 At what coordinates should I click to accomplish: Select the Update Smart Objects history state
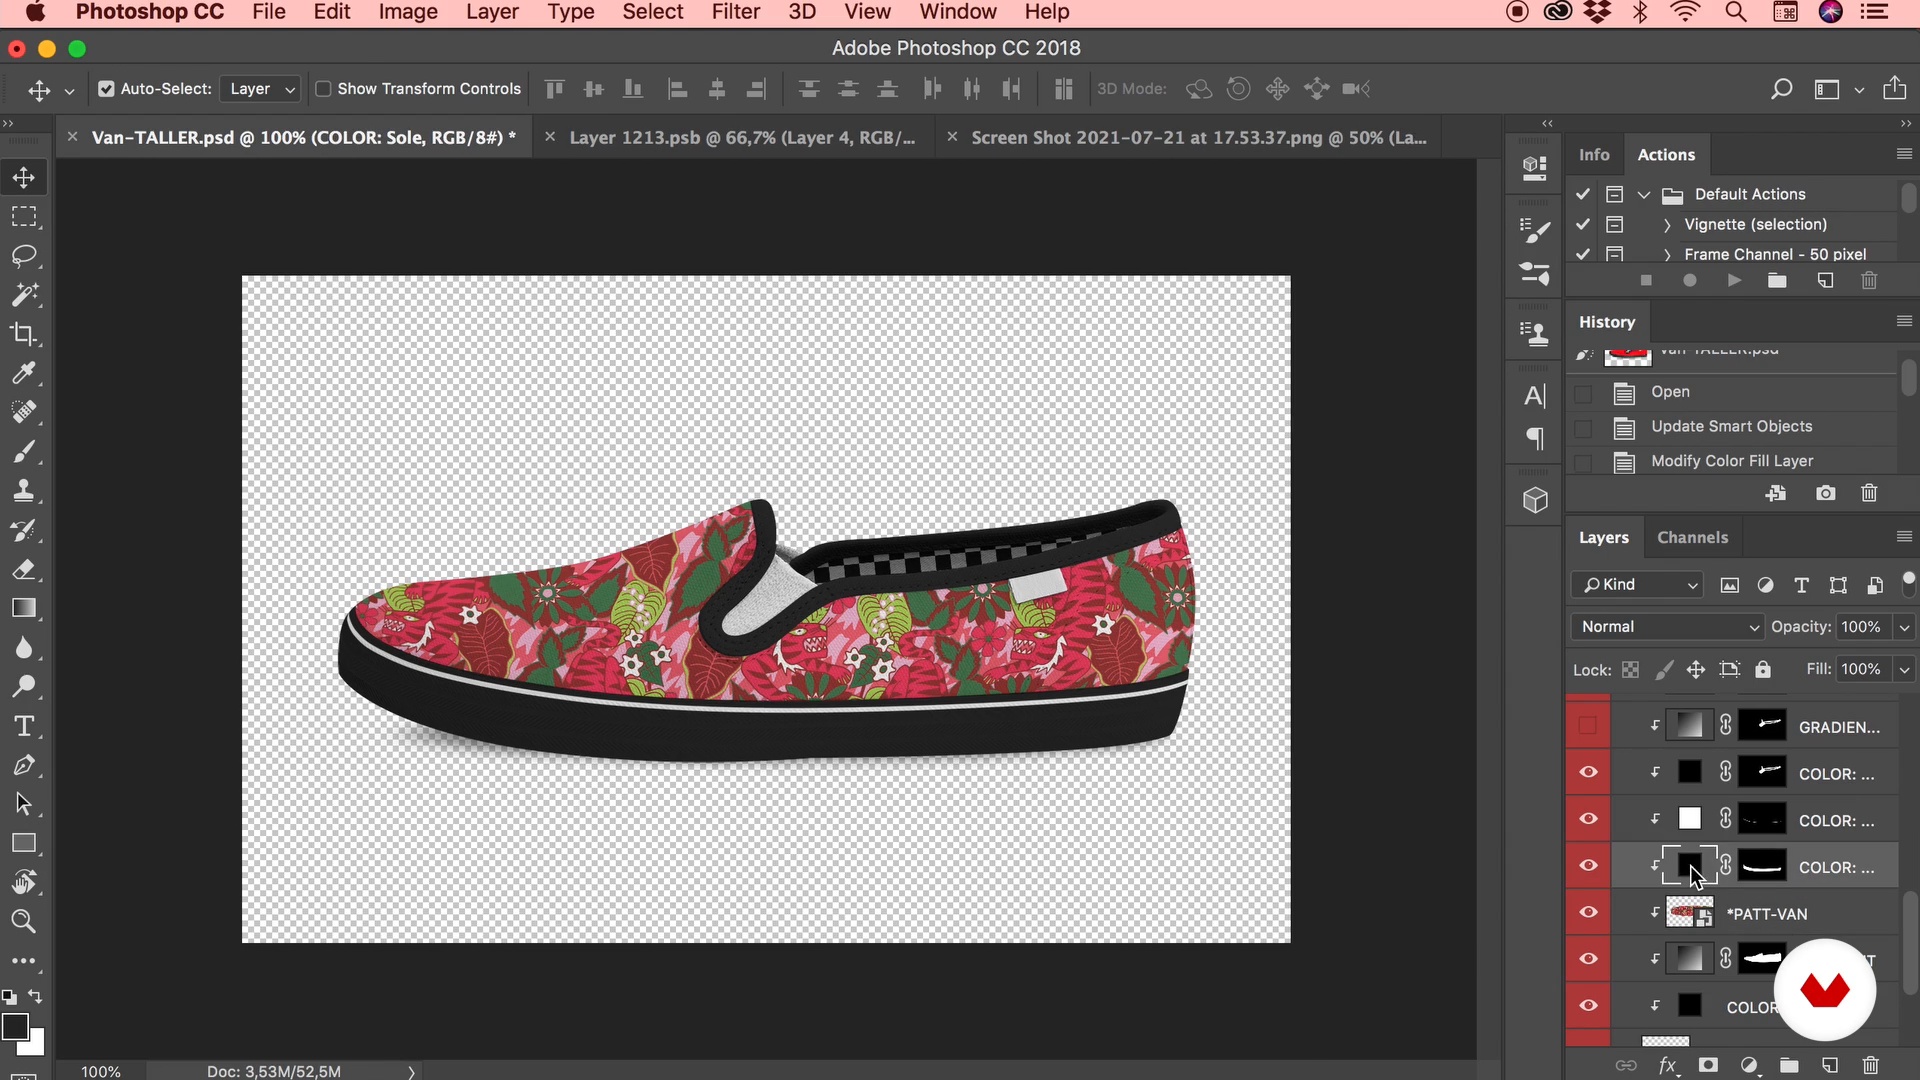click(x=1731, y=427)
